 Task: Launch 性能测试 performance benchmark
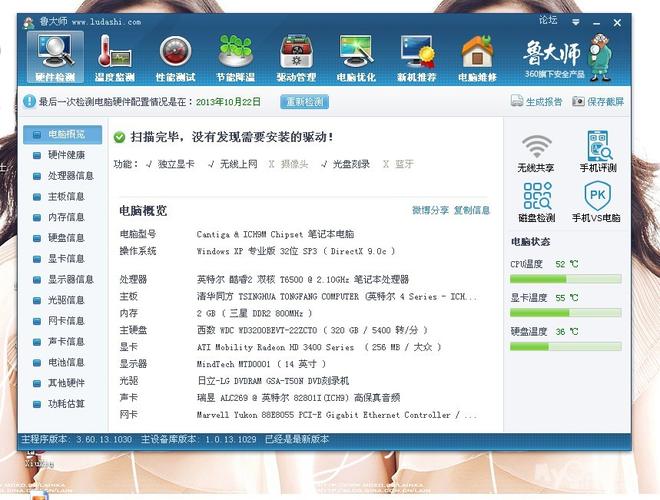(x=176, y=58)
